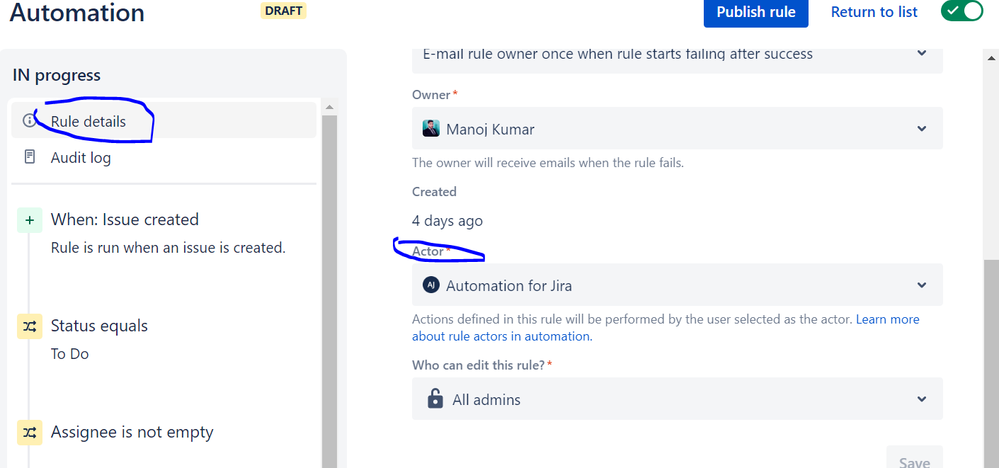Click the chevron in the Owner field
This screenshot has height=468, width=999.
[x=921, y=129]
